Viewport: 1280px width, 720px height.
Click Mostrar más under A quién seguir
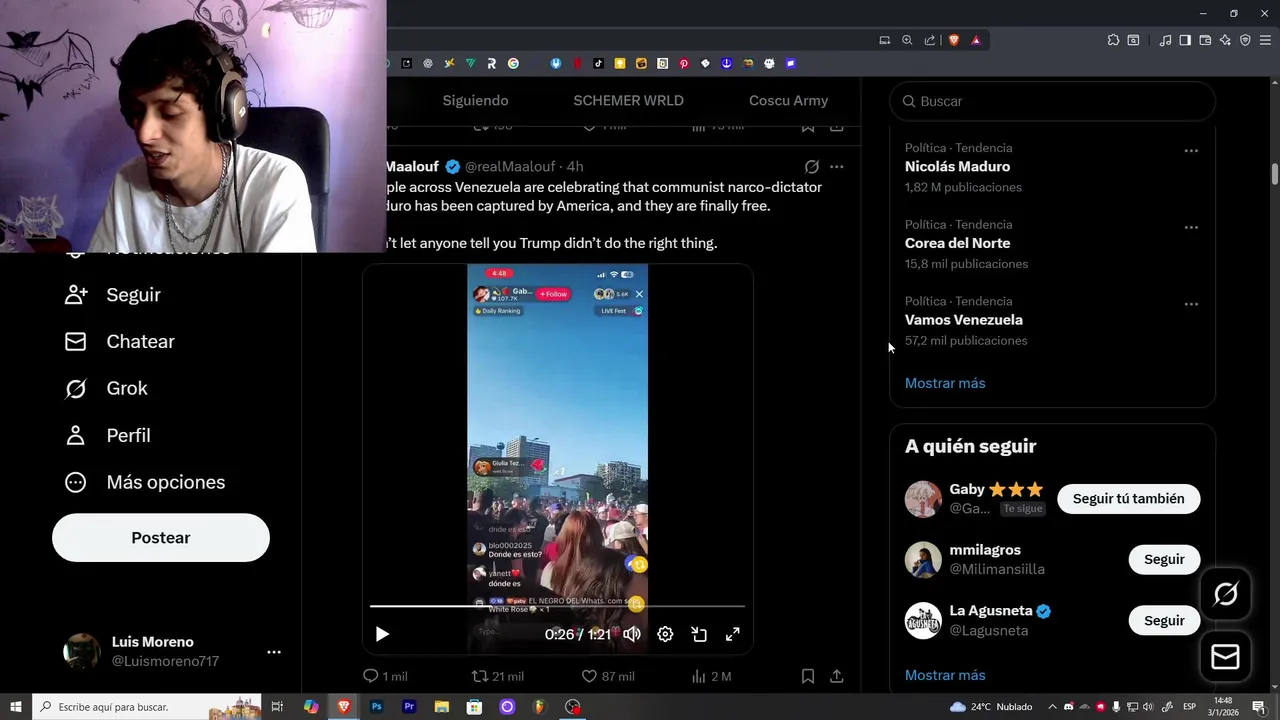tap(945, 675)
